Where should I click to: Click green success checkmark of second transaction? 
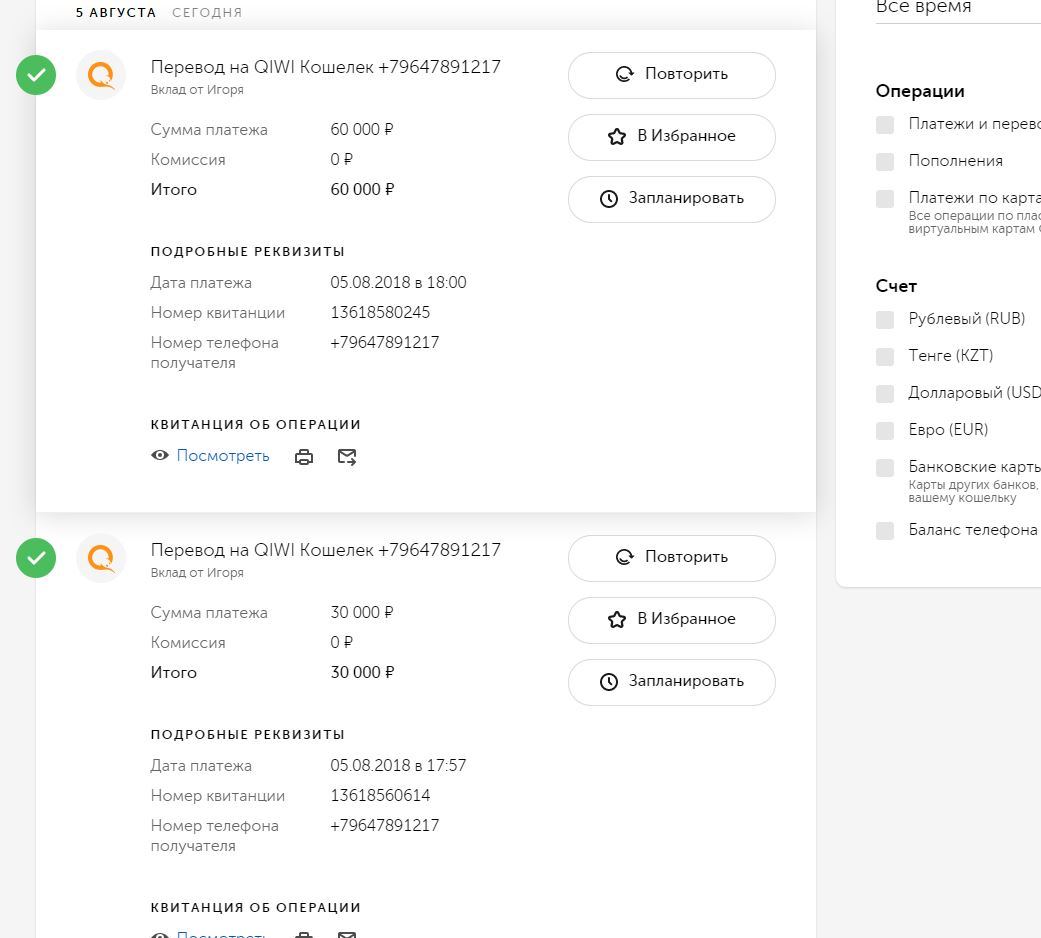[x=36, y=558]
